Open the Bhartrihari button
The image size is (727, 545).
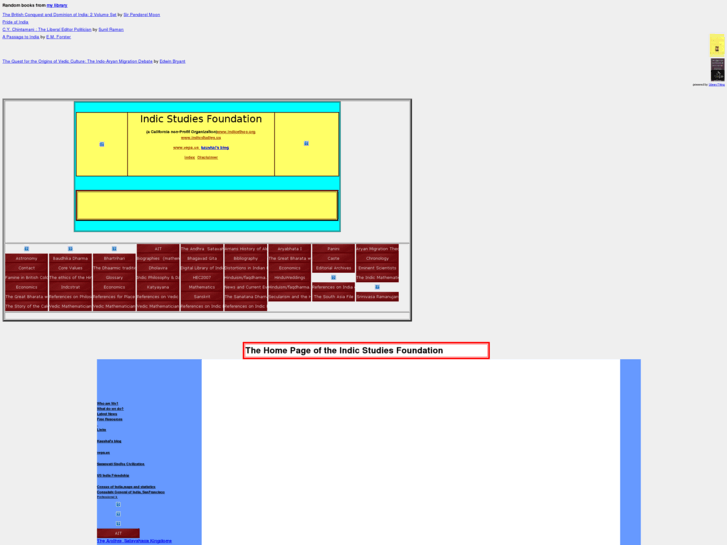(114, 258)
